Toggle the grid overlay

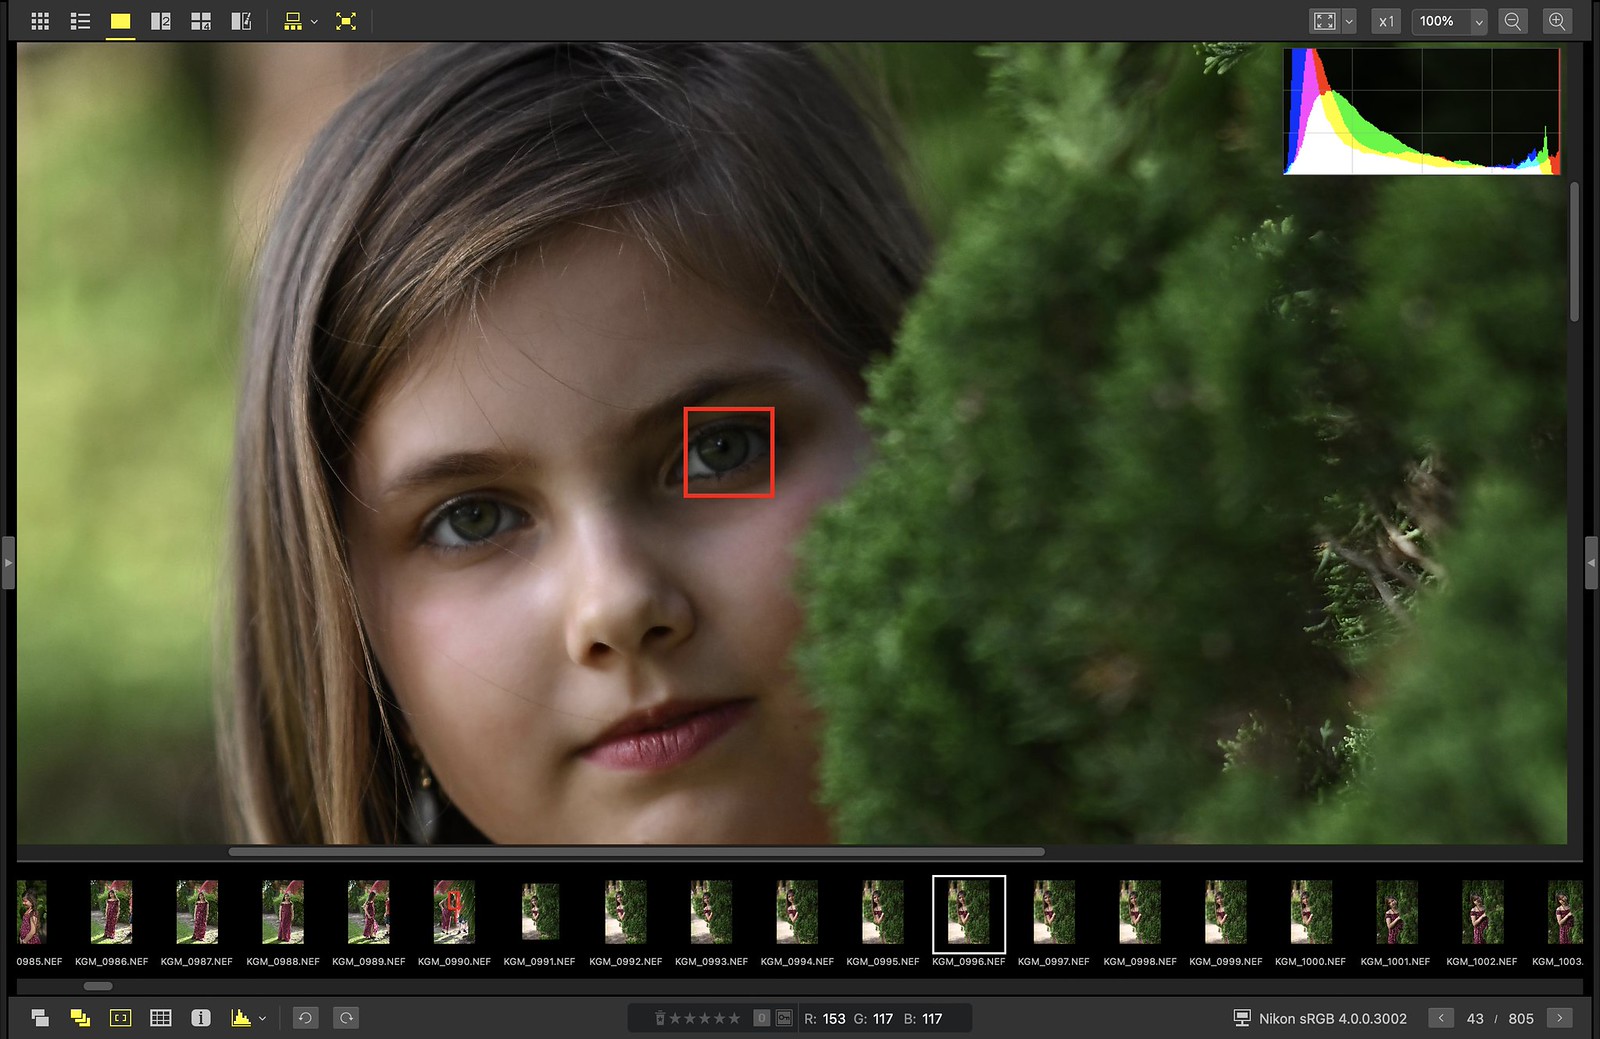pos(161,1018)
